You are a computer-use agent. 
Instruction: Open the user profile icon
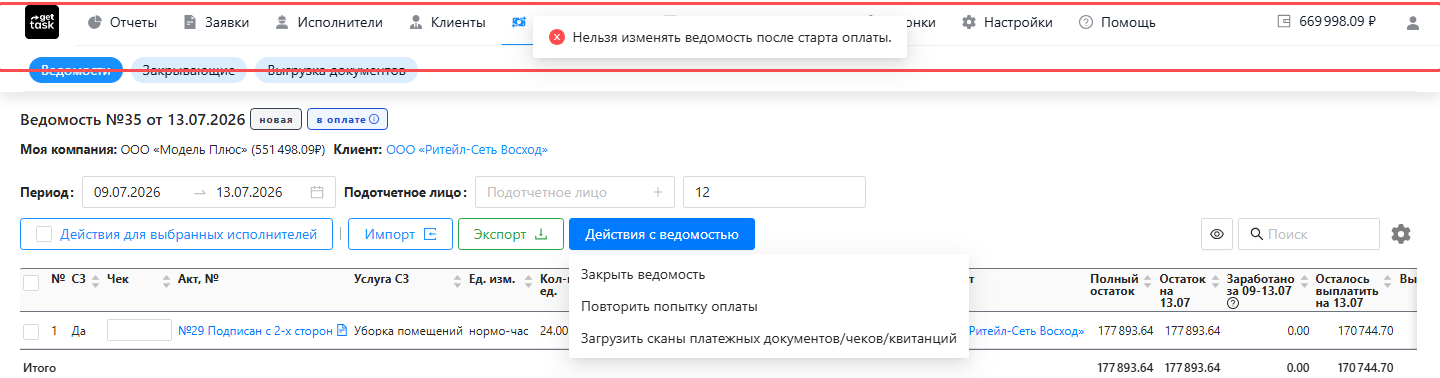point(1413,22)
